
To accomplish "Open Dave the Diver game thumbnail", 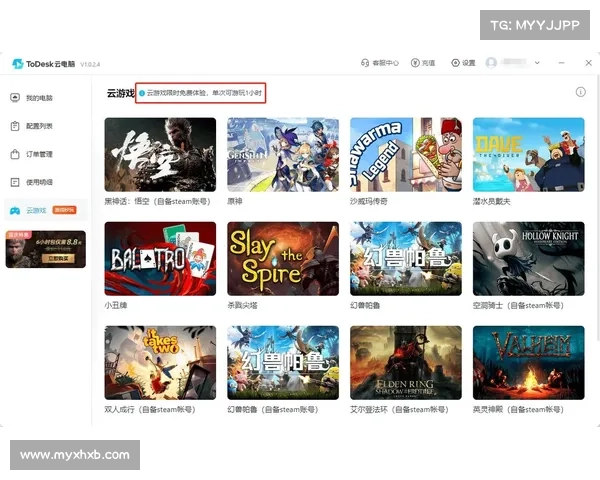I will coord(528,155).
